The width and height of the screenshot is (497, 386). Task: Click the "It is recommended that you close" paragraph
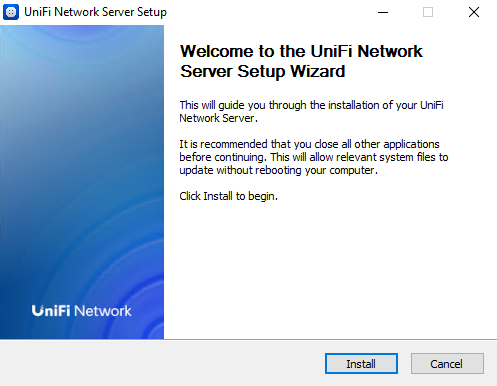pyautogui.click(x=314, y=157)
